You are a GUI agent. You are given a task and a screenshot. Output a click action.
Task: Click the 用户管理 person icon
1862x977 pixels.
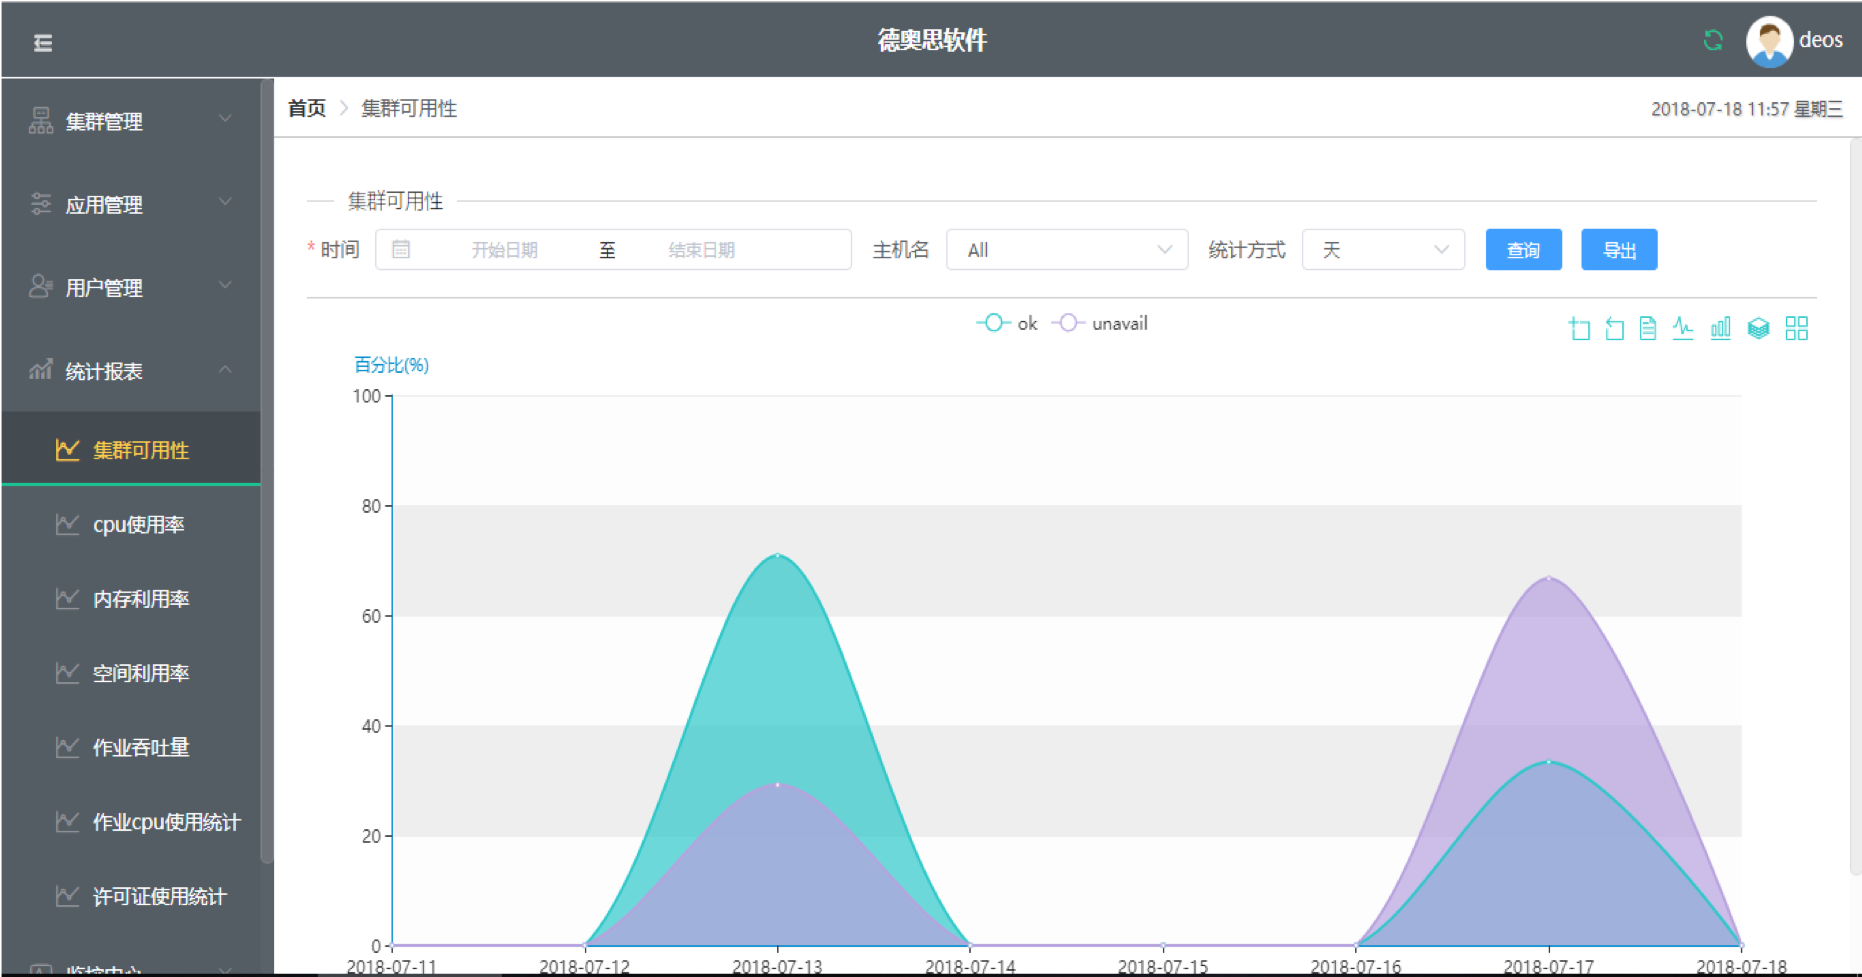point(41,287)
